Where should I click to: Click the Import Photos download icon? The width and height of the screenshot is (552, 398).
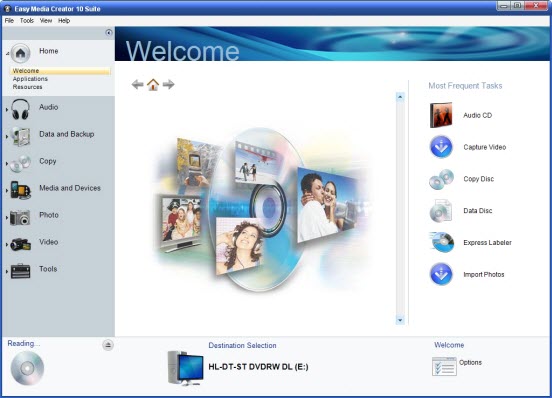tap(441, 274)
